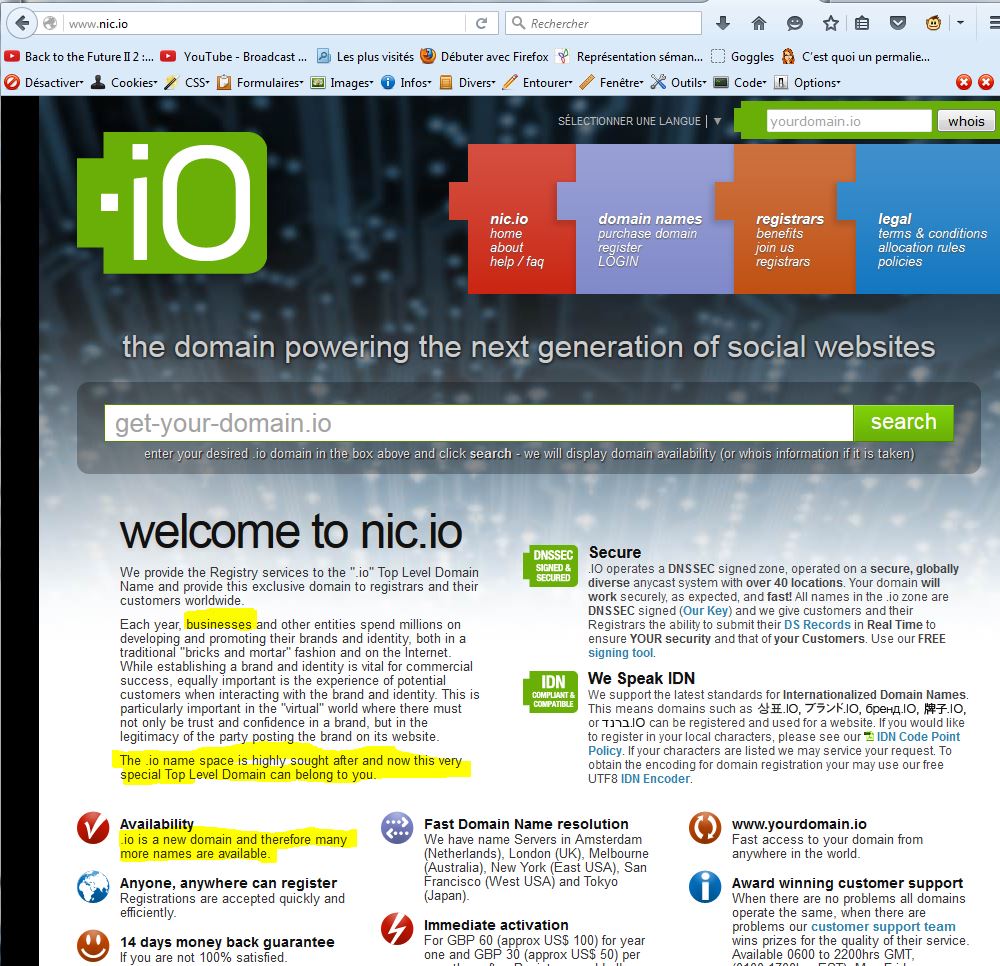Open Infos developer toolbar menu
Viewport: 1000px width, 966px height.
[406, 82]
